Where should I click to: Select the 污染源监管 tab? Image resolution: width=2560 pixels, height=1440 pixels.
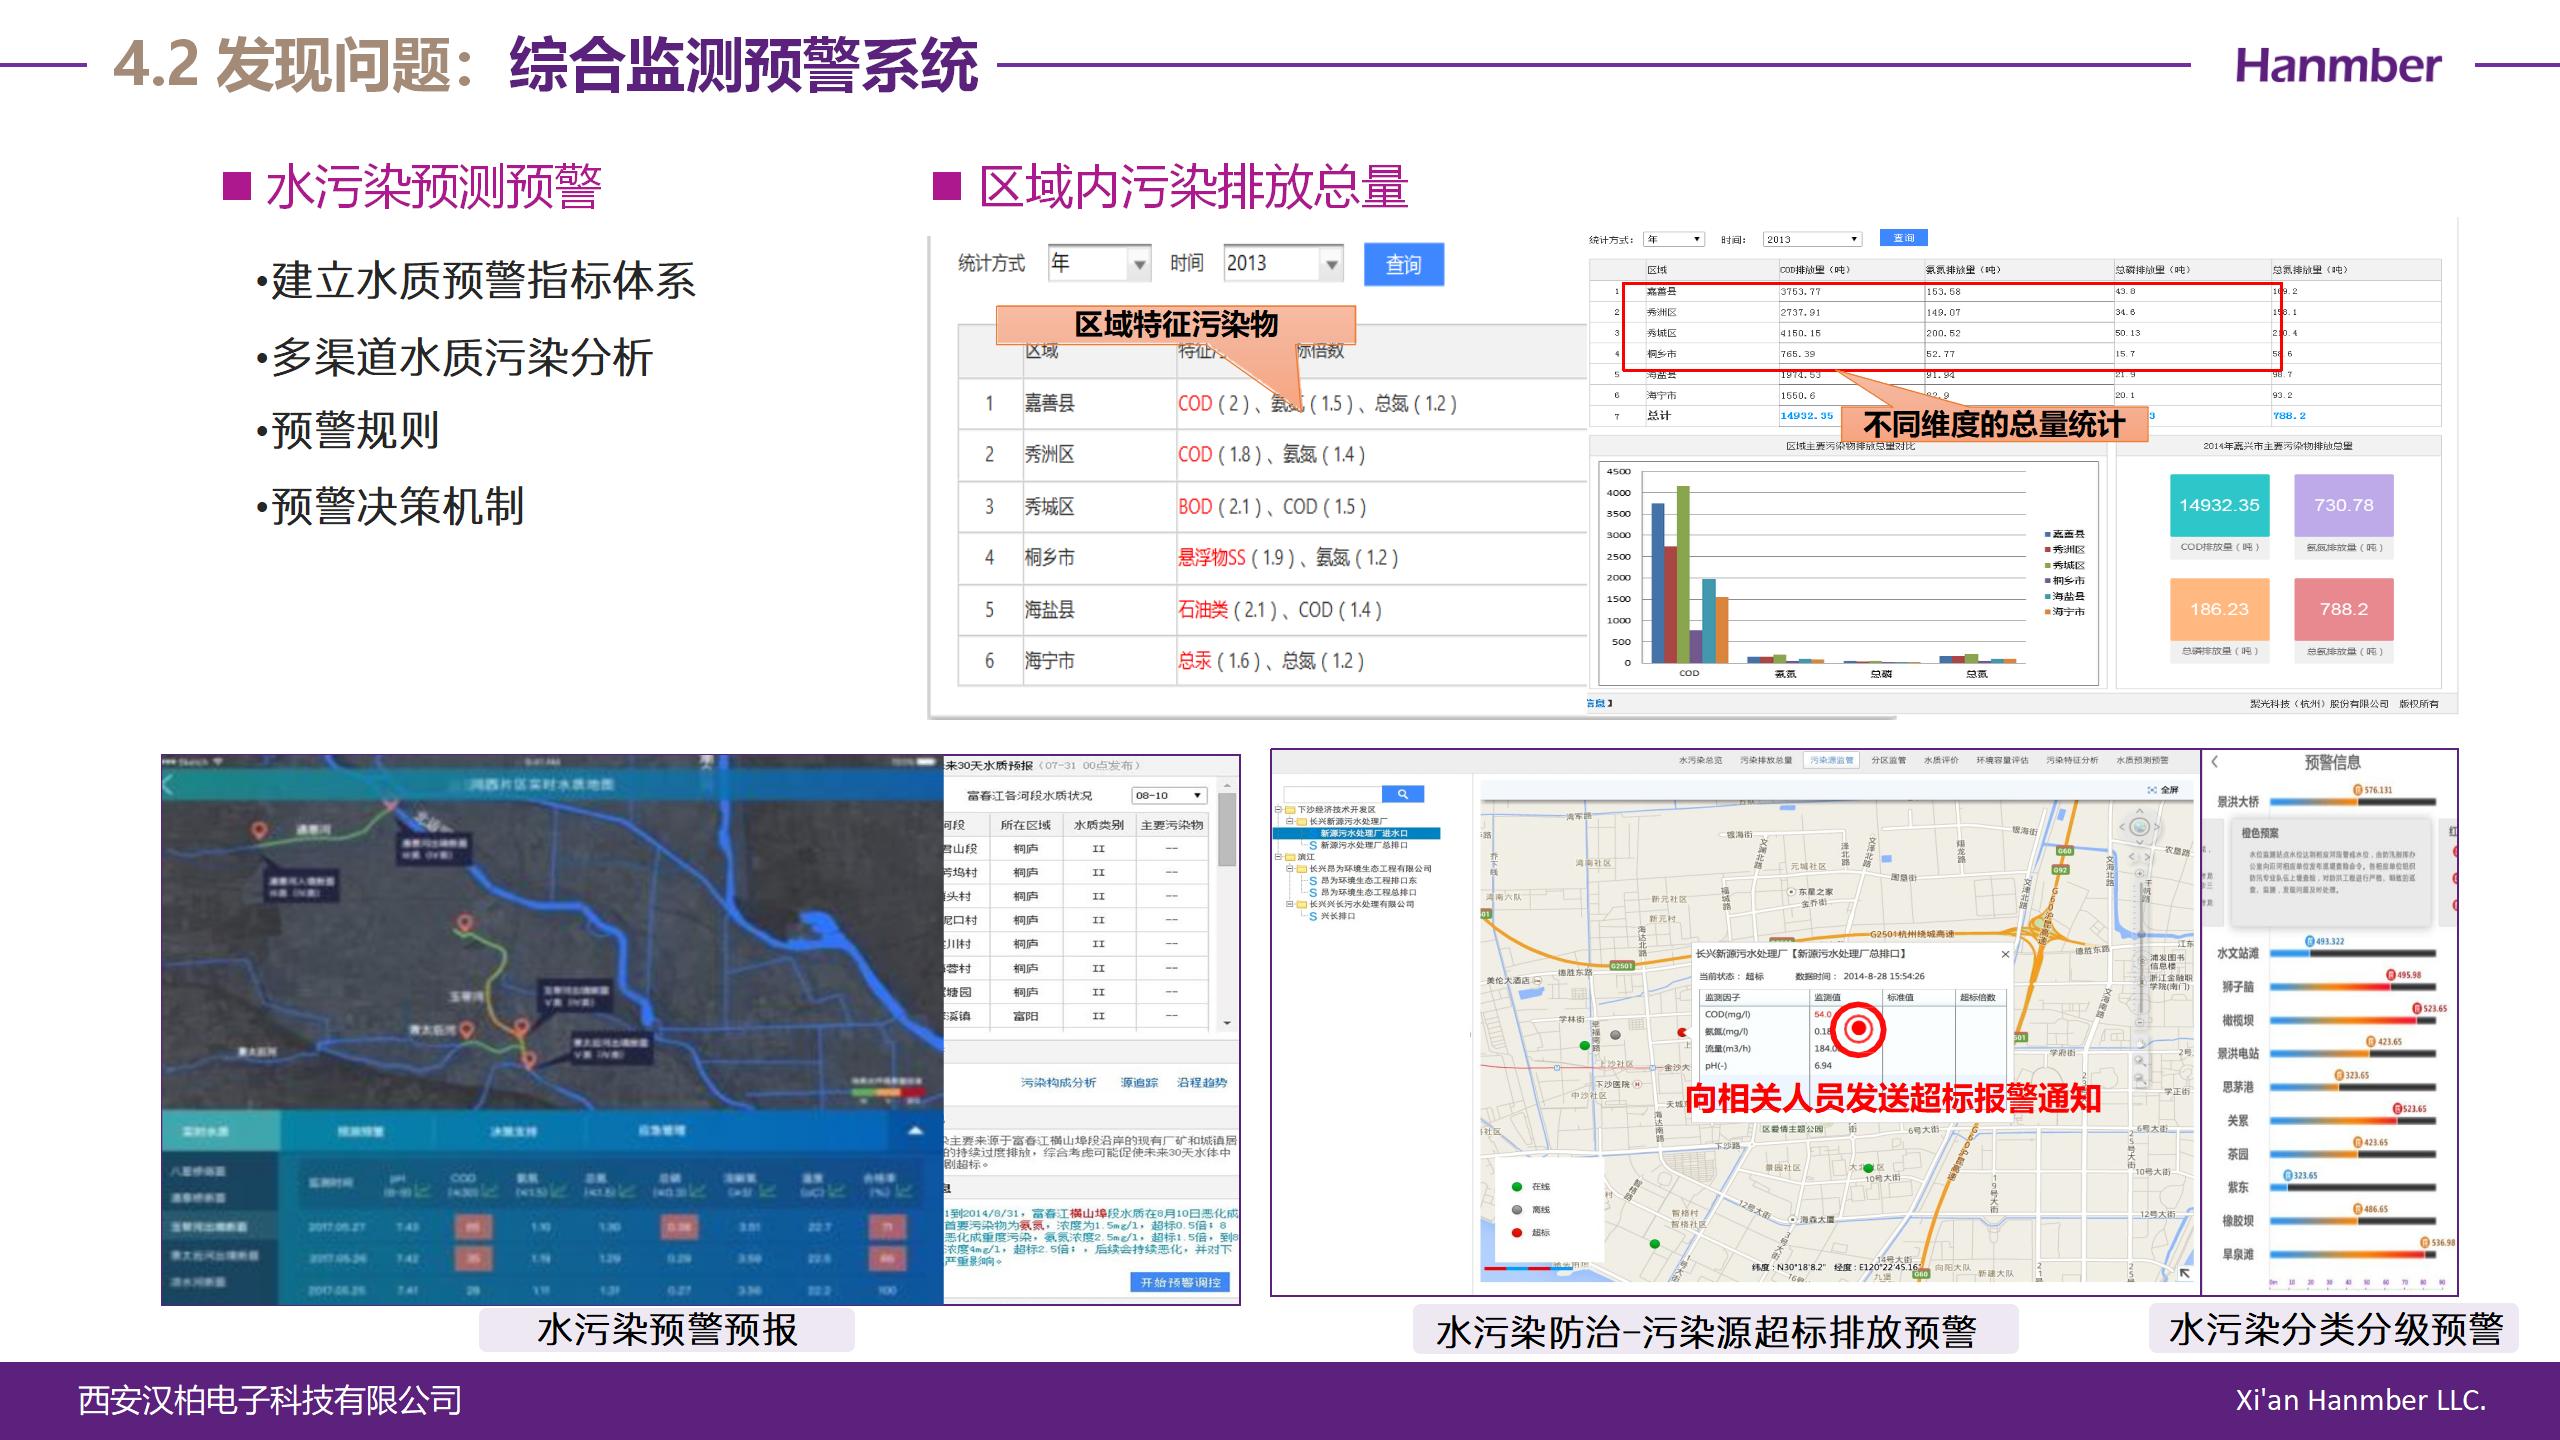click(x=1832, y=760)
